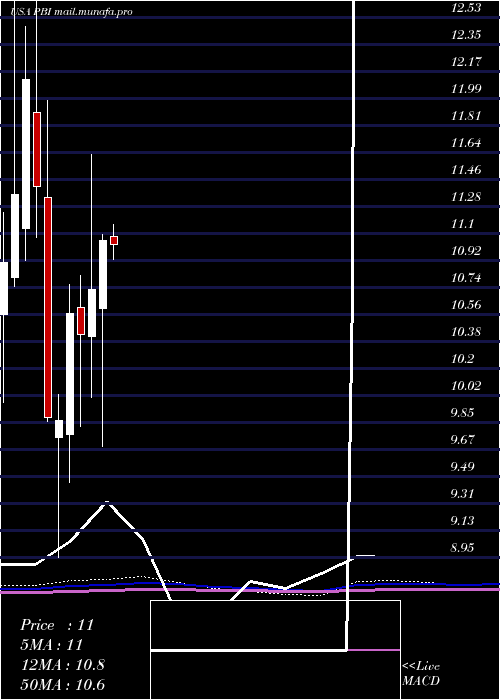The image size is (500, 700).
Task: Click the 5MA : 11 readout
Action: [52, 645]
